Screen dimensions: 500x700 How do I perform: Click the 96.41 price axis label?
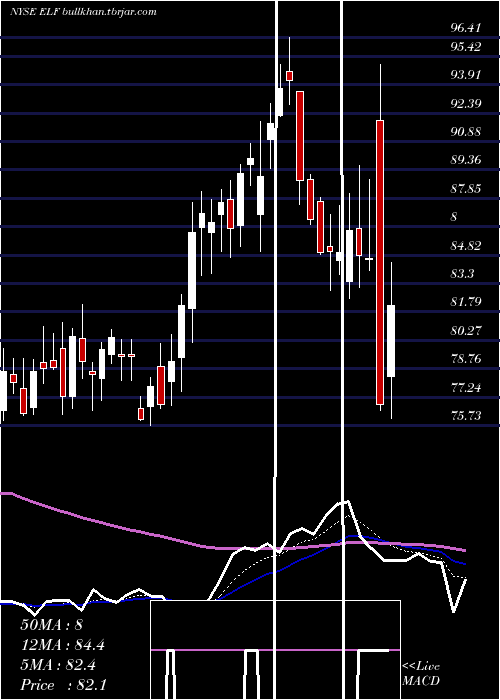(x=466, y=28)
